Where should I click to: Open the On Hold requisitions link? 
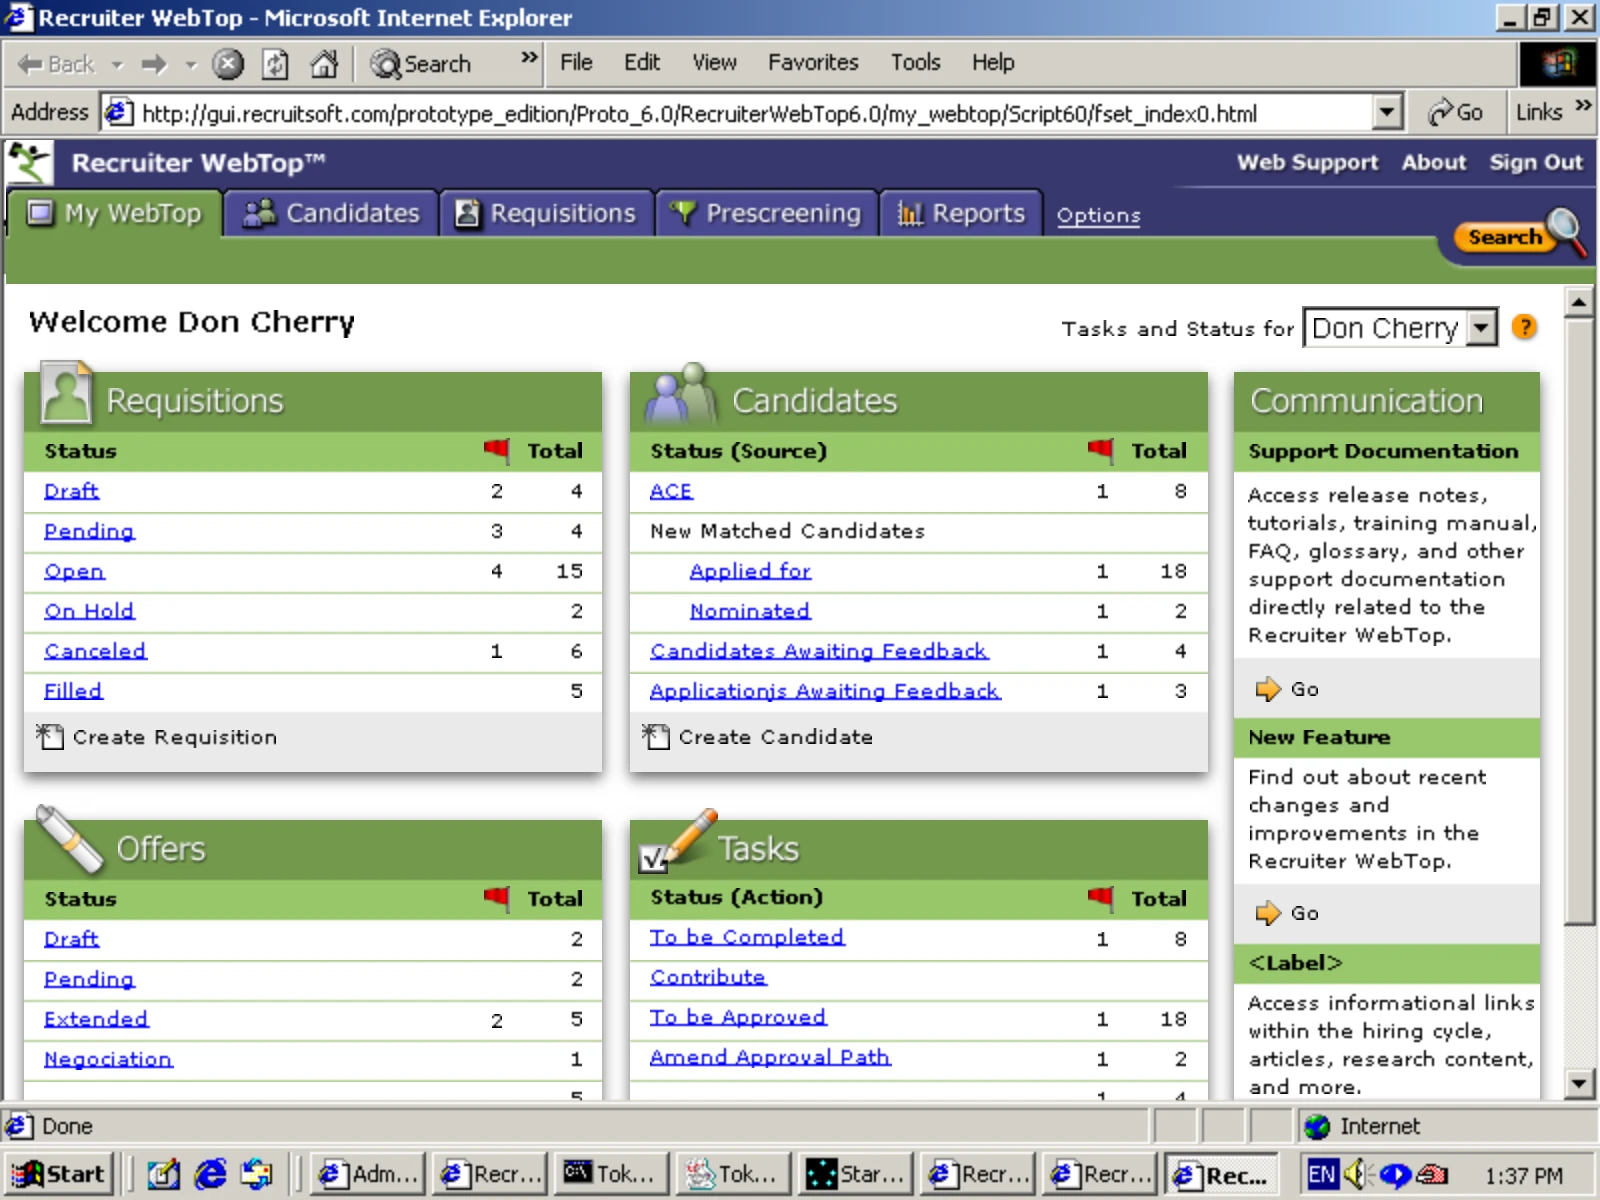tap(89, 611)
